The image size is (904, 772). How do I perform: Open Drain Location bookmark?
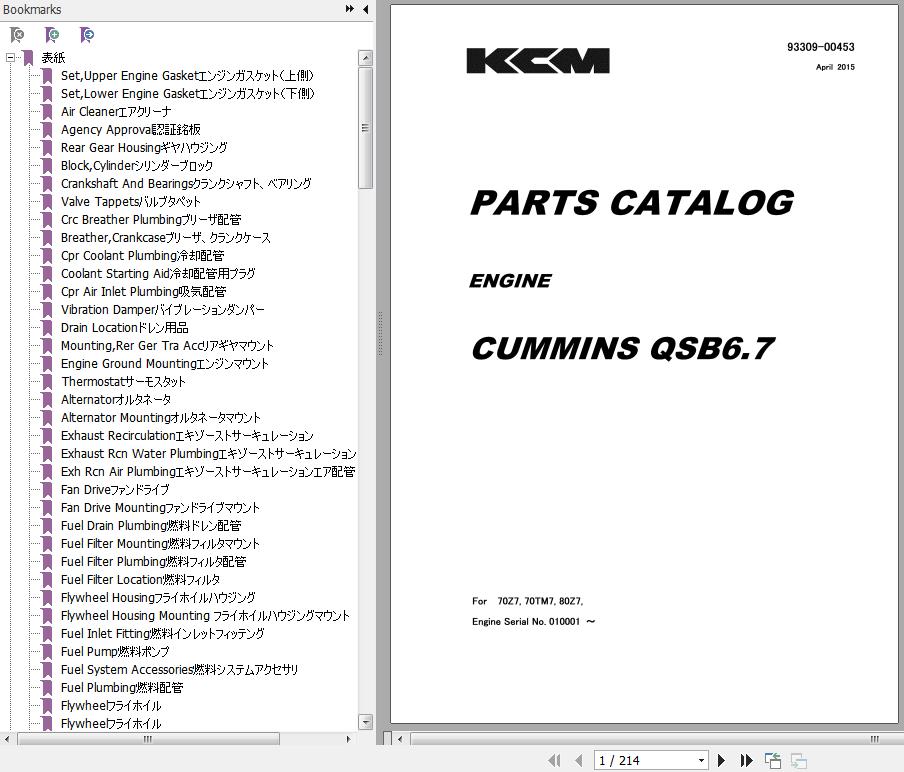click(125, 327)
